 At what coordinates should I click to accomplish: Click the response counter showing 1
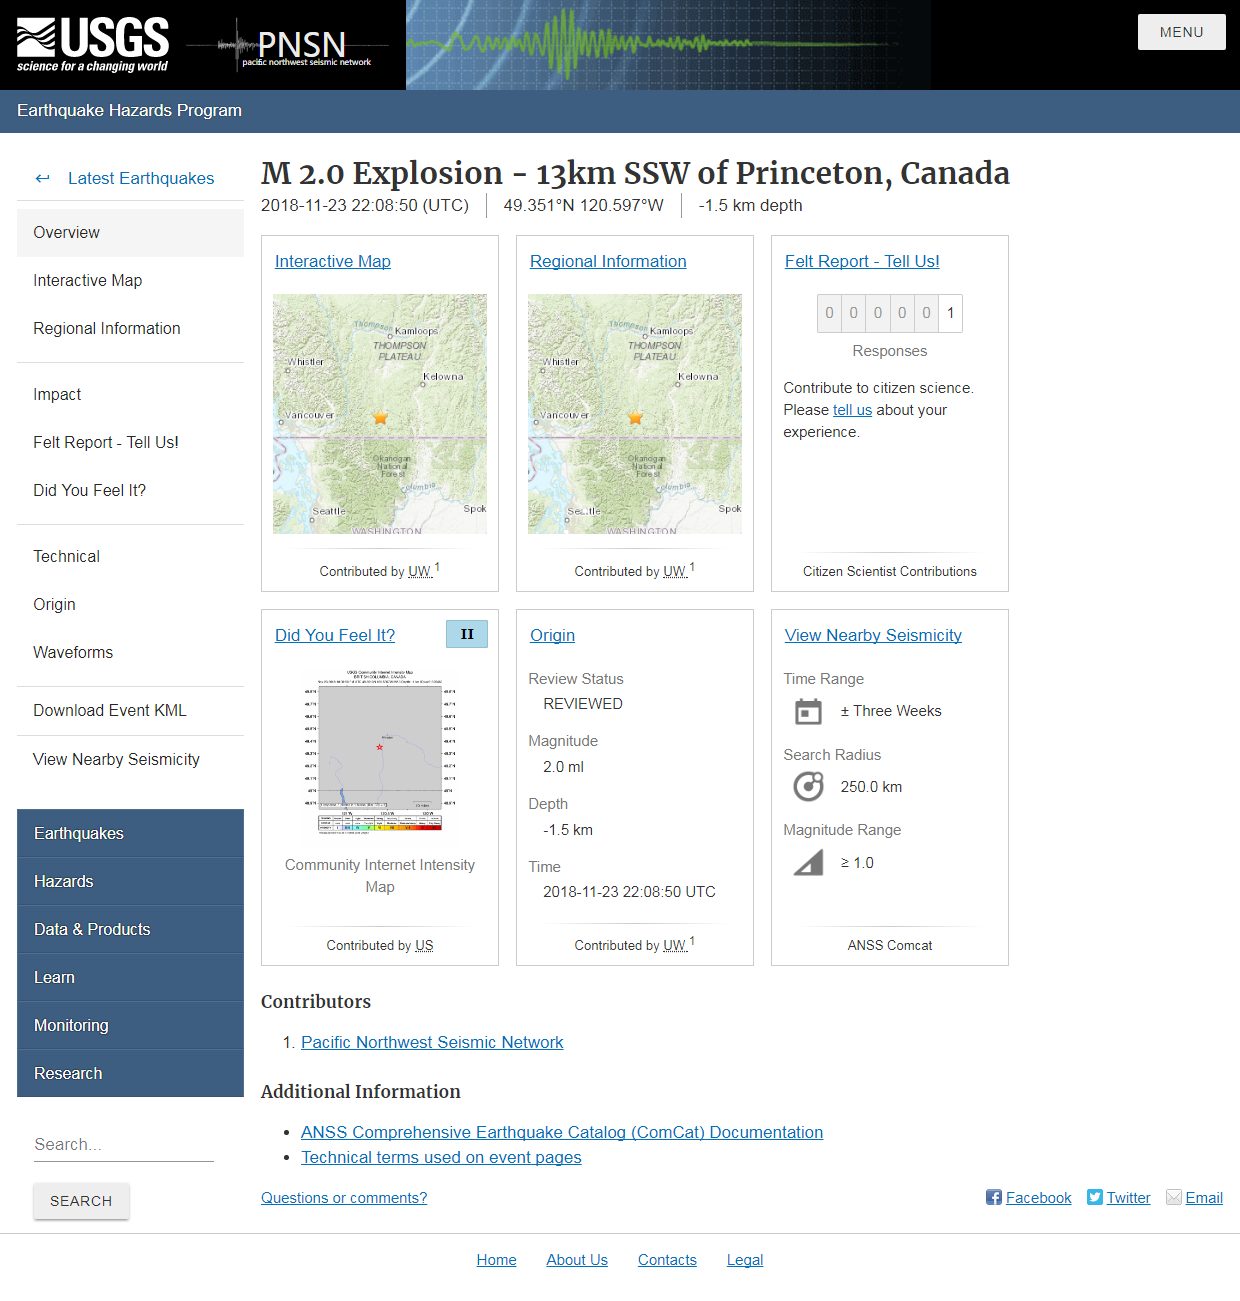949,313
